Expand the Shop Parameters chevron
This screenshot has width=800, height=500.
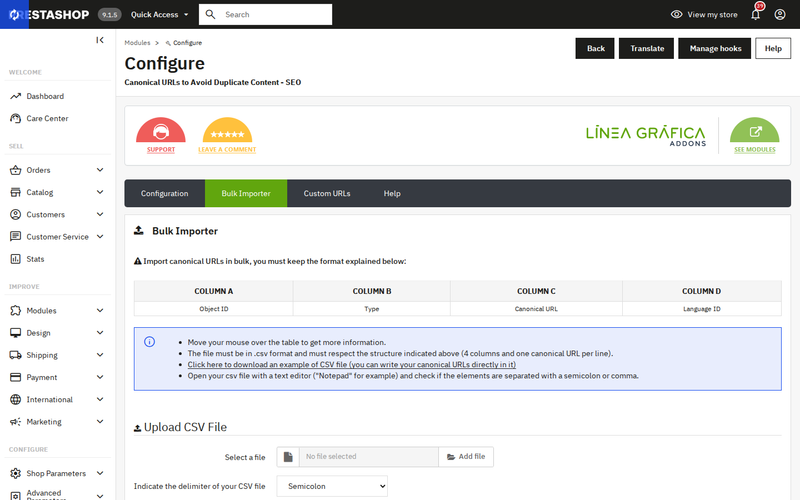tap(100, 473)
